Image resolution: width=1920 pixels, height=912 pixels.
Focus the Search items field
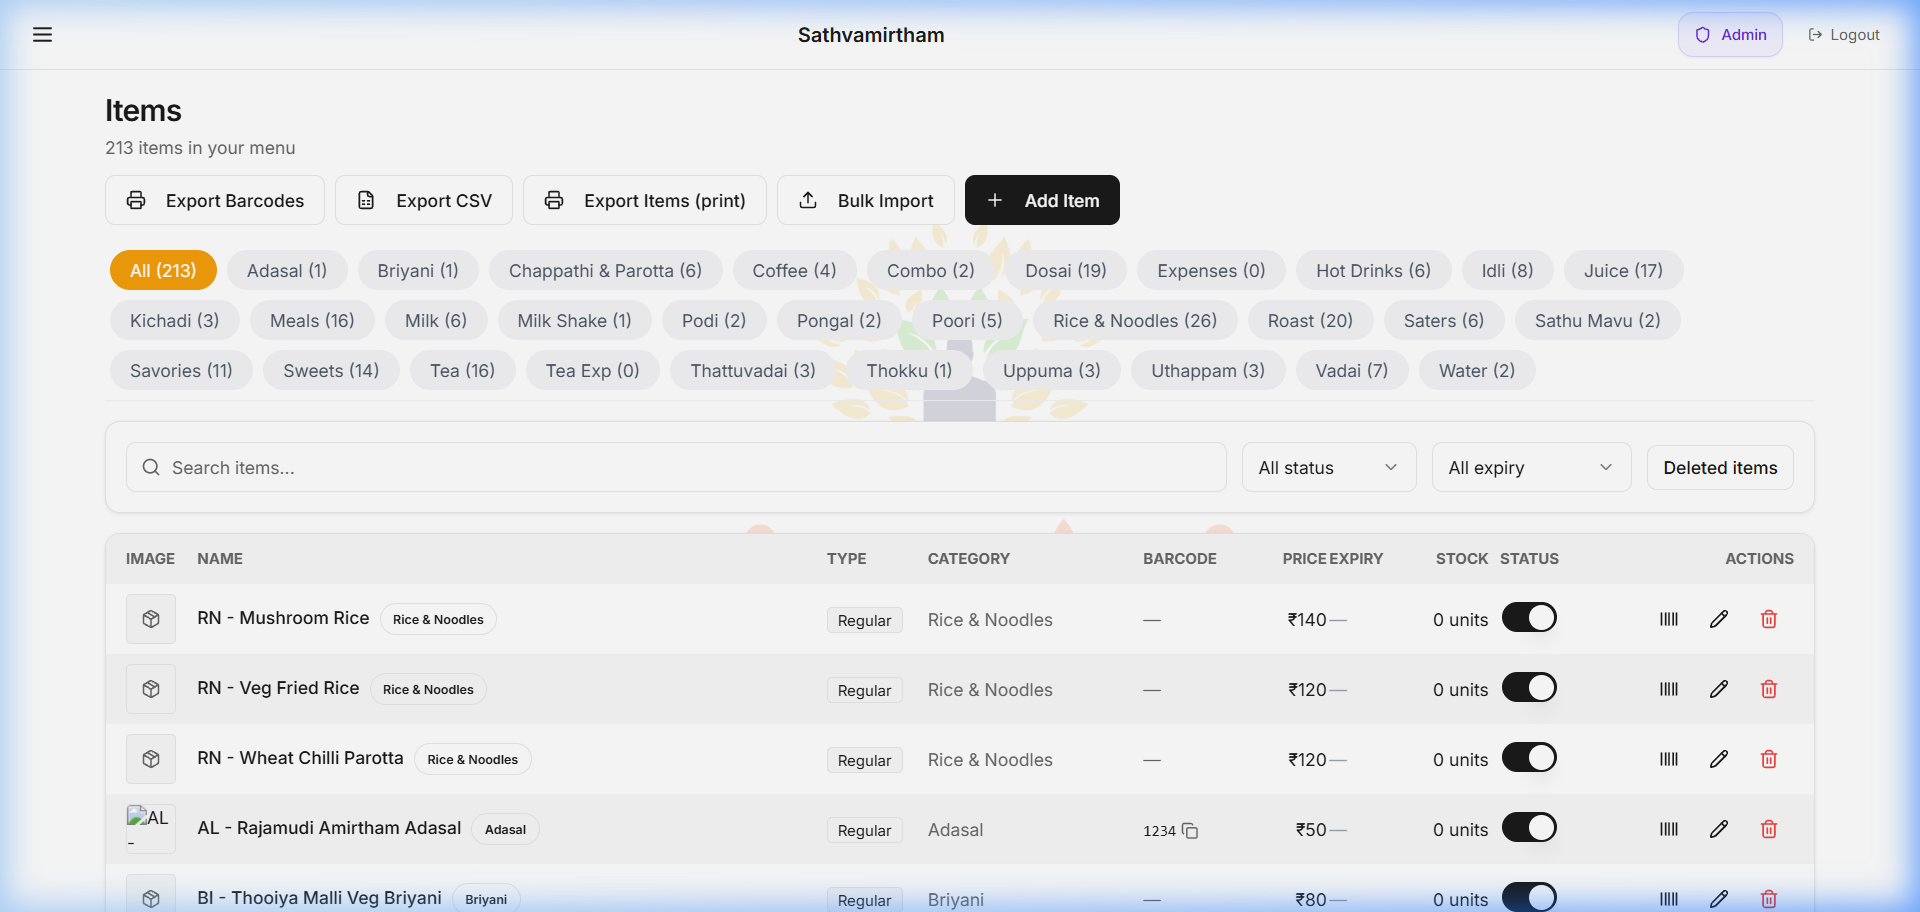(x=676, y=467)
